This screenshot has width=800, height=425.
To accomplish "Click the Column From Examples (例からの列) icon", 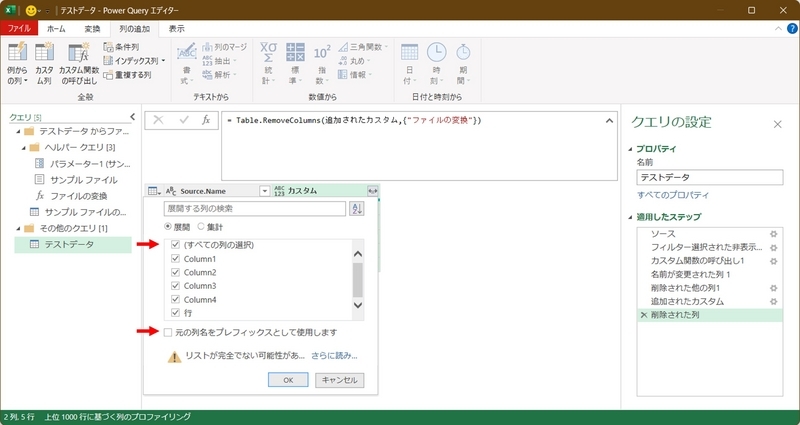I will 17,53.
